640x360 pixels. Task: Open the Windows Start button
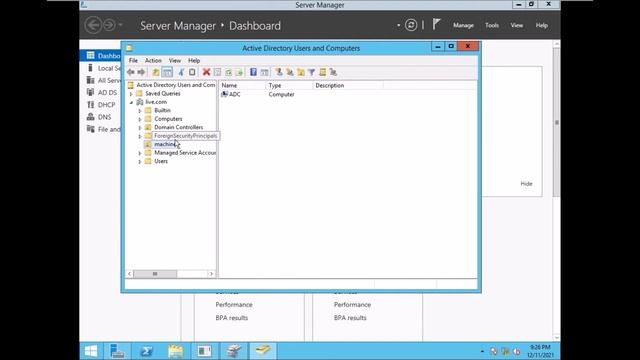[91, 351]
